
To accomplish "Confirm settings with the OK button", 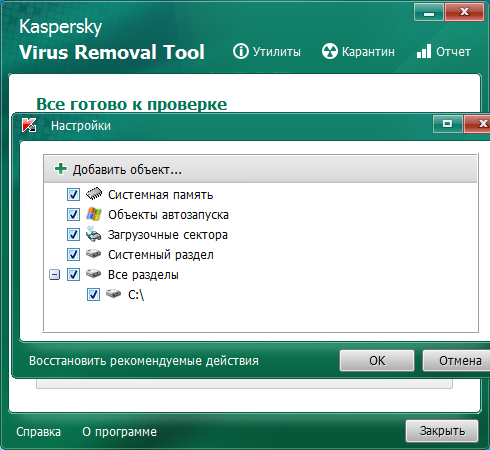I will 377,360.
